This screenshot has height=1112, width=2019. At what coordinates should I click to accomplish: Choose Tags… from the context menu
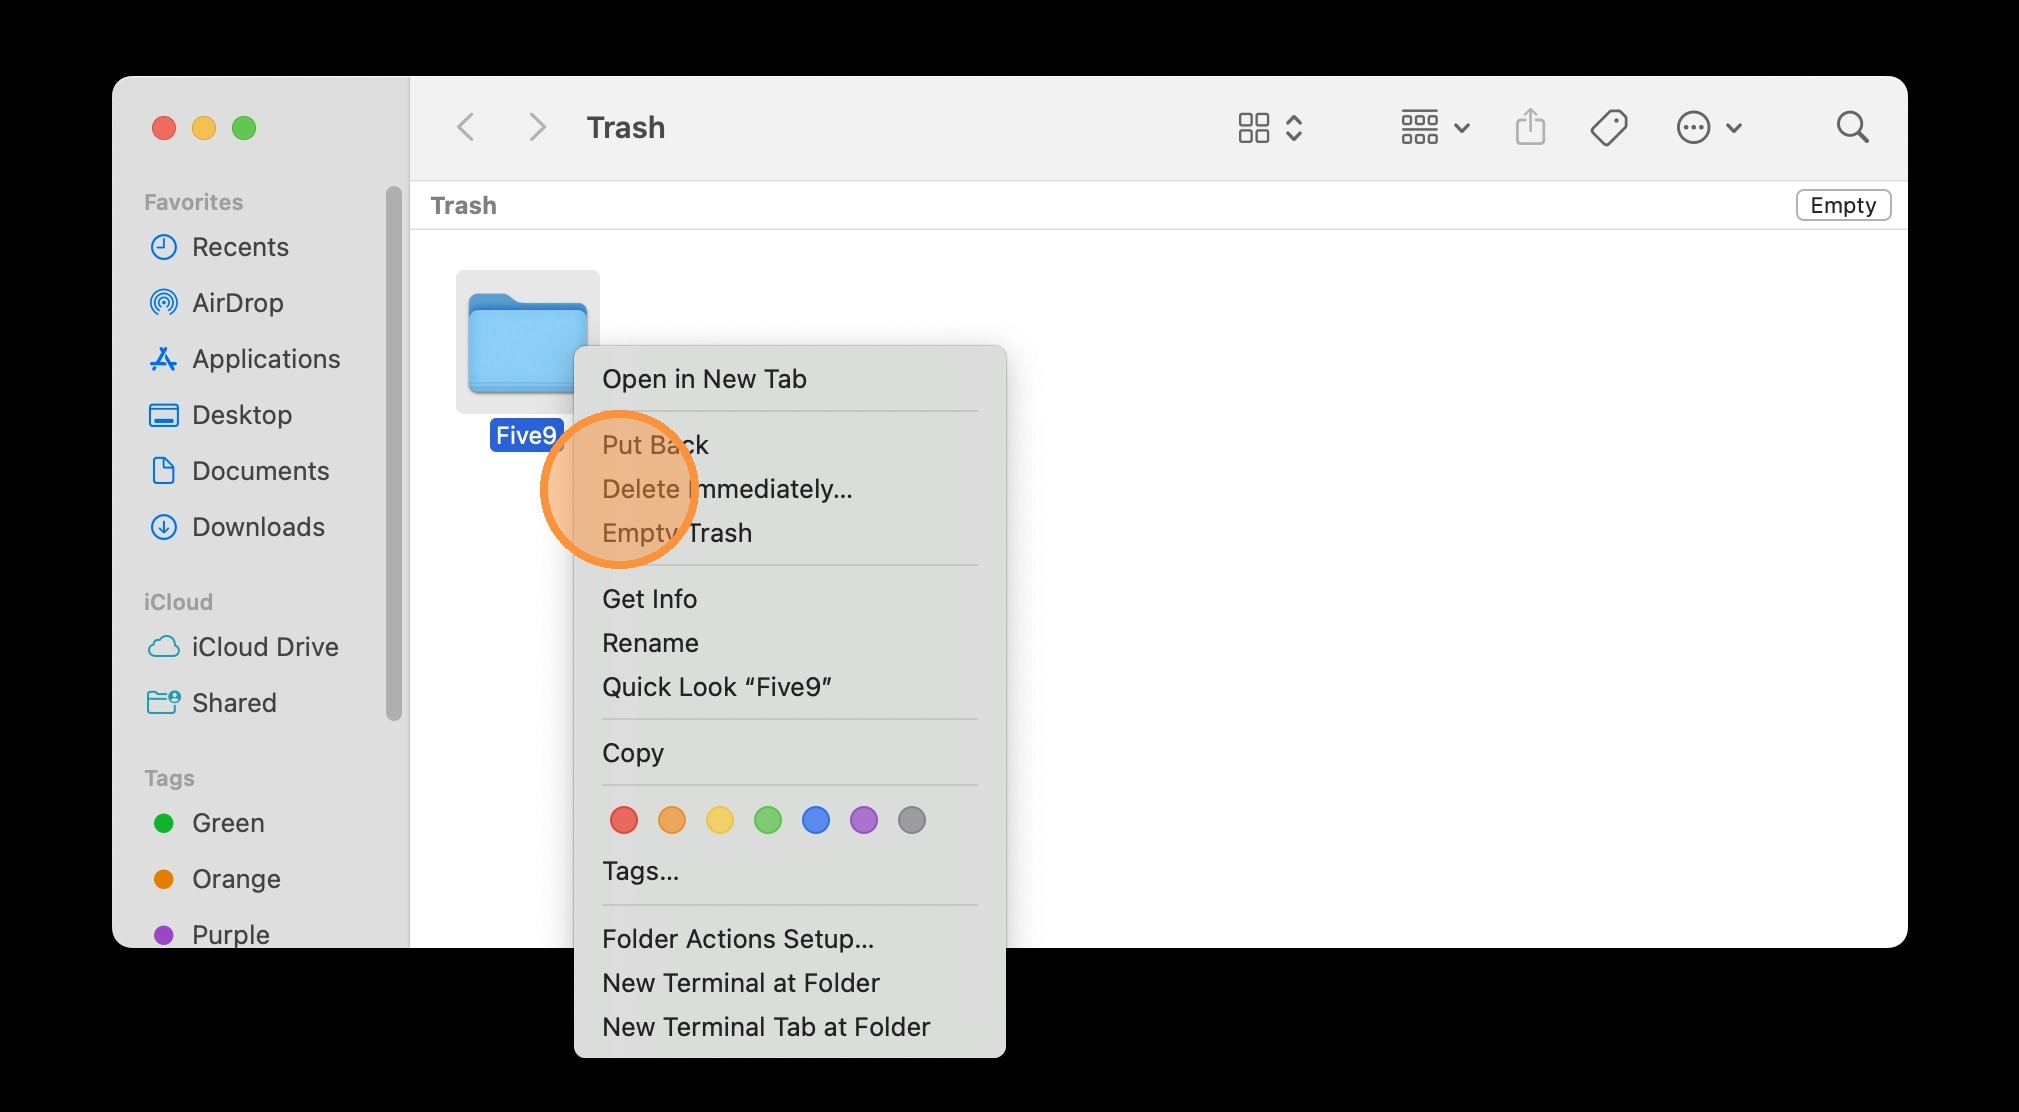789,871
